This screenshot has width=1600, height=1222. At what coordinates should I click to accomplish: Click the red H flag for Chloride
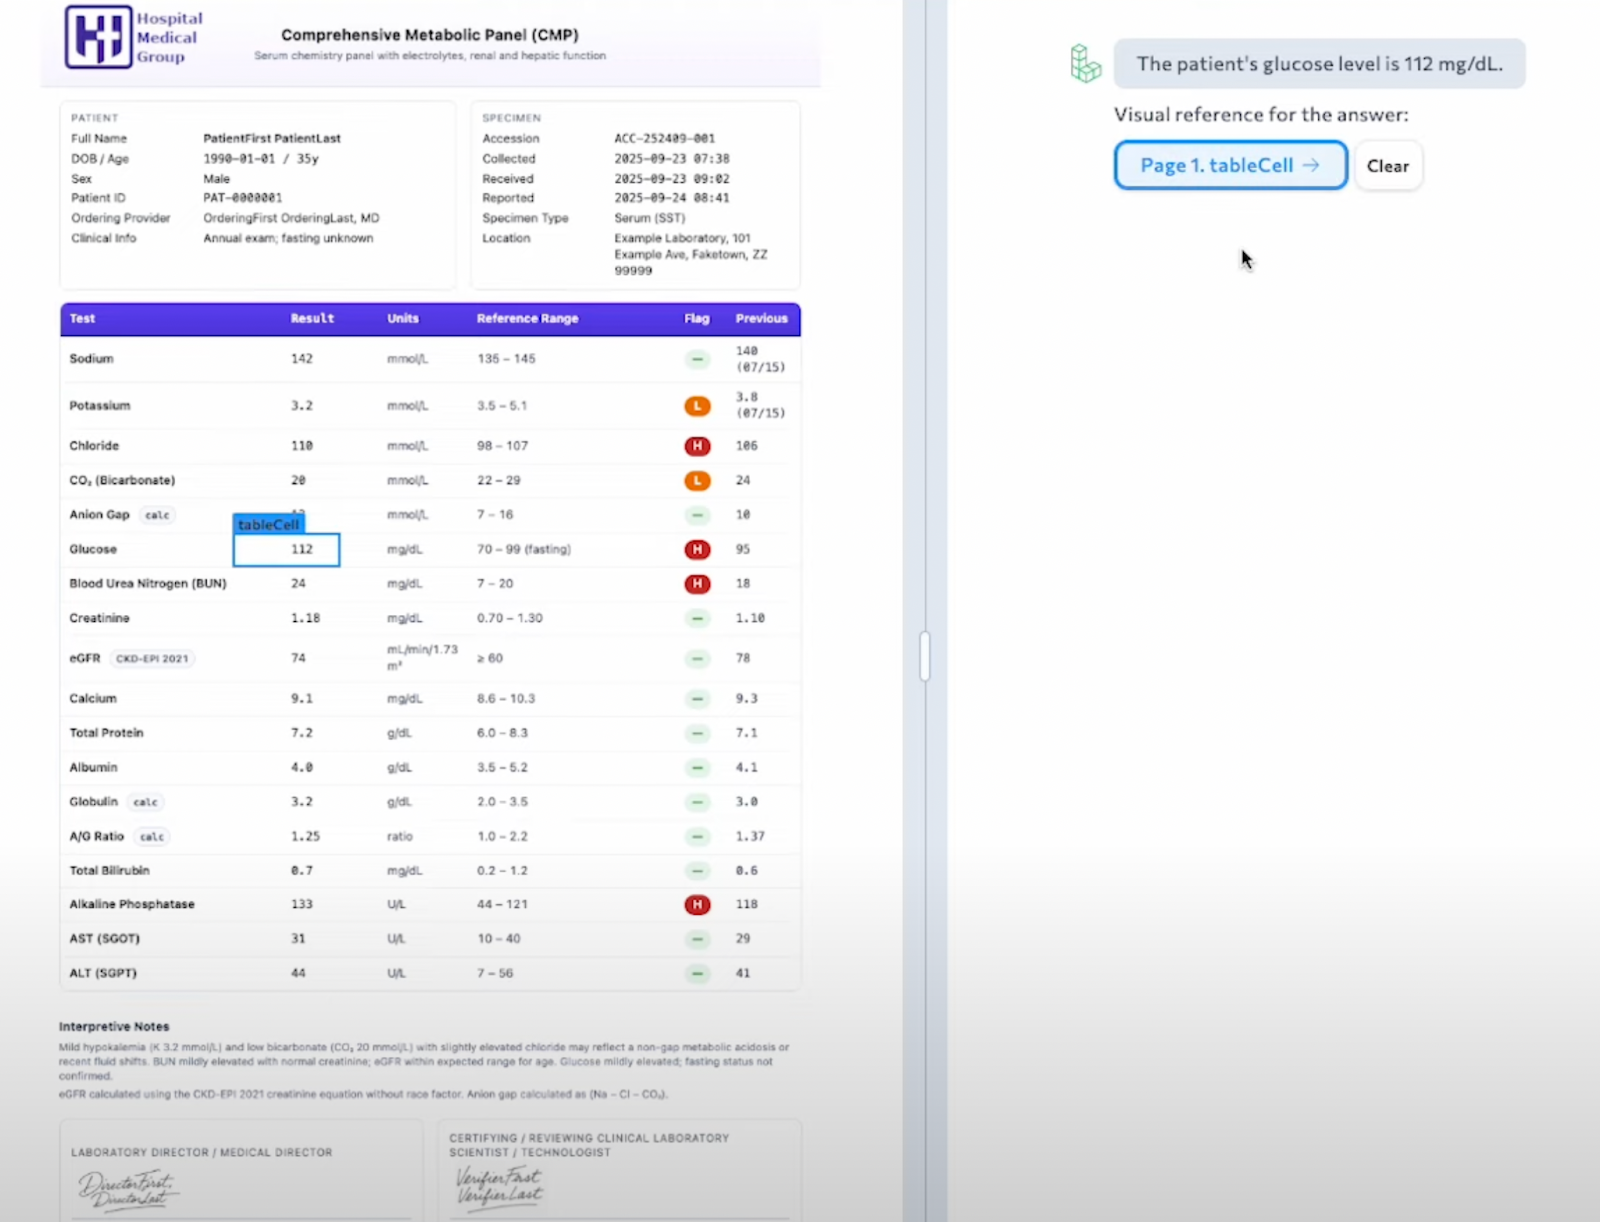(697, 446)
